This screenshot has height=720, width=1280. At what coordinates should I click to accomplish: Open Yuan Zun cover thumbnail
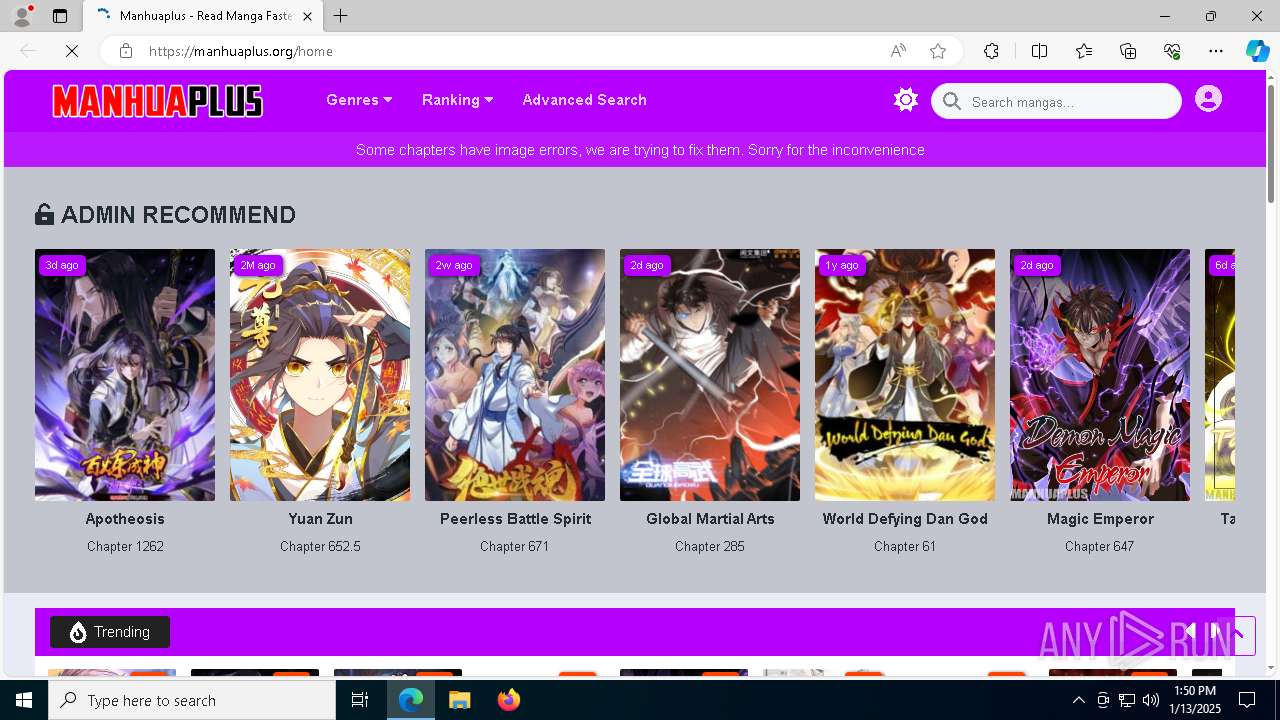click(320, 375)
